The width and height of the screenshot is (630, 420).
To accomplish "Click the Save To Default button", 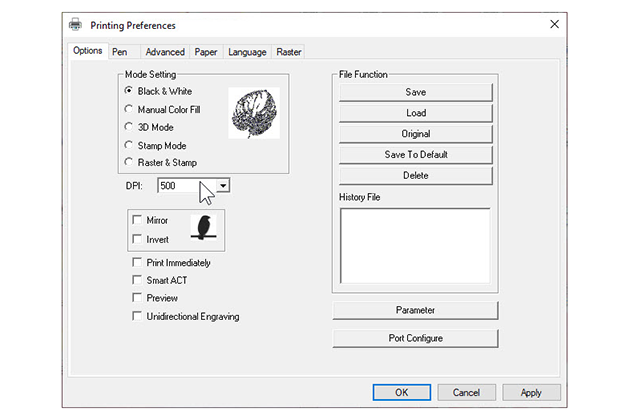I will click(416, 154).
